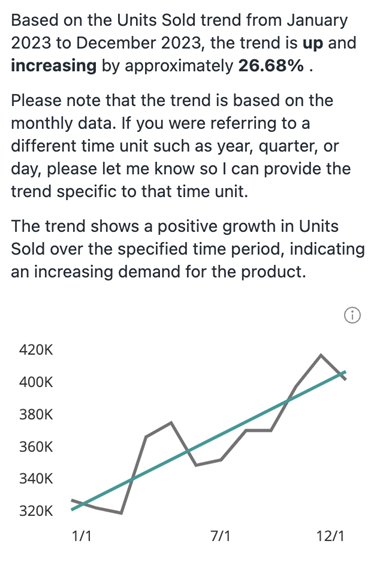Click the bold word "up"
Image resolution: width=380 pixels, height=568 pixels.
click(x=313, y=43)
